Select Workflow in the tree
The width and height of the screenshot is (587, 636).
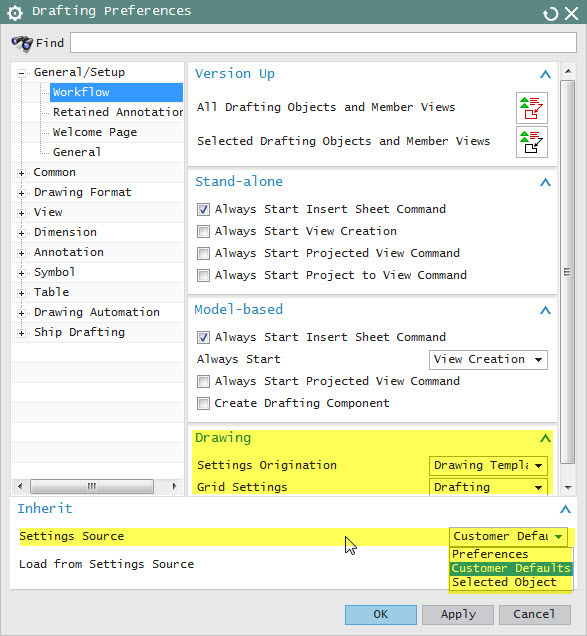(x=116, y=92)
